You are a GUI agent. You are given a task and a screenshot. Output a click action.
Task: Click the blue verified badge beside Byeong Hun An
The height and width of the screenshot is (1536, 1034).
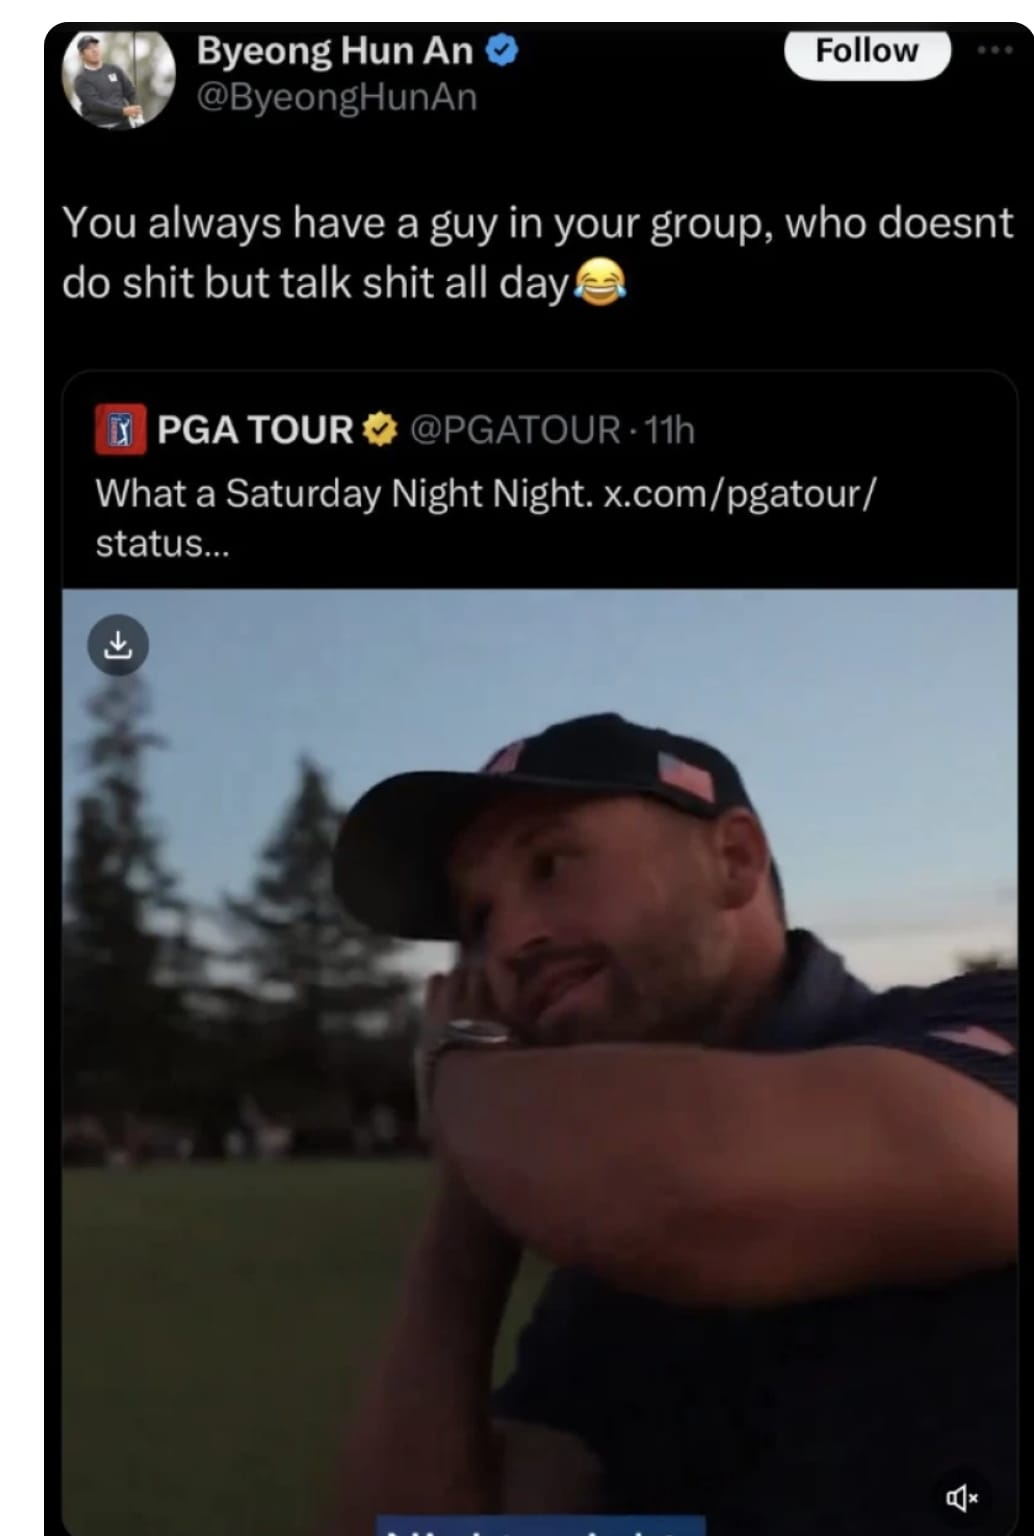point(502,50)
